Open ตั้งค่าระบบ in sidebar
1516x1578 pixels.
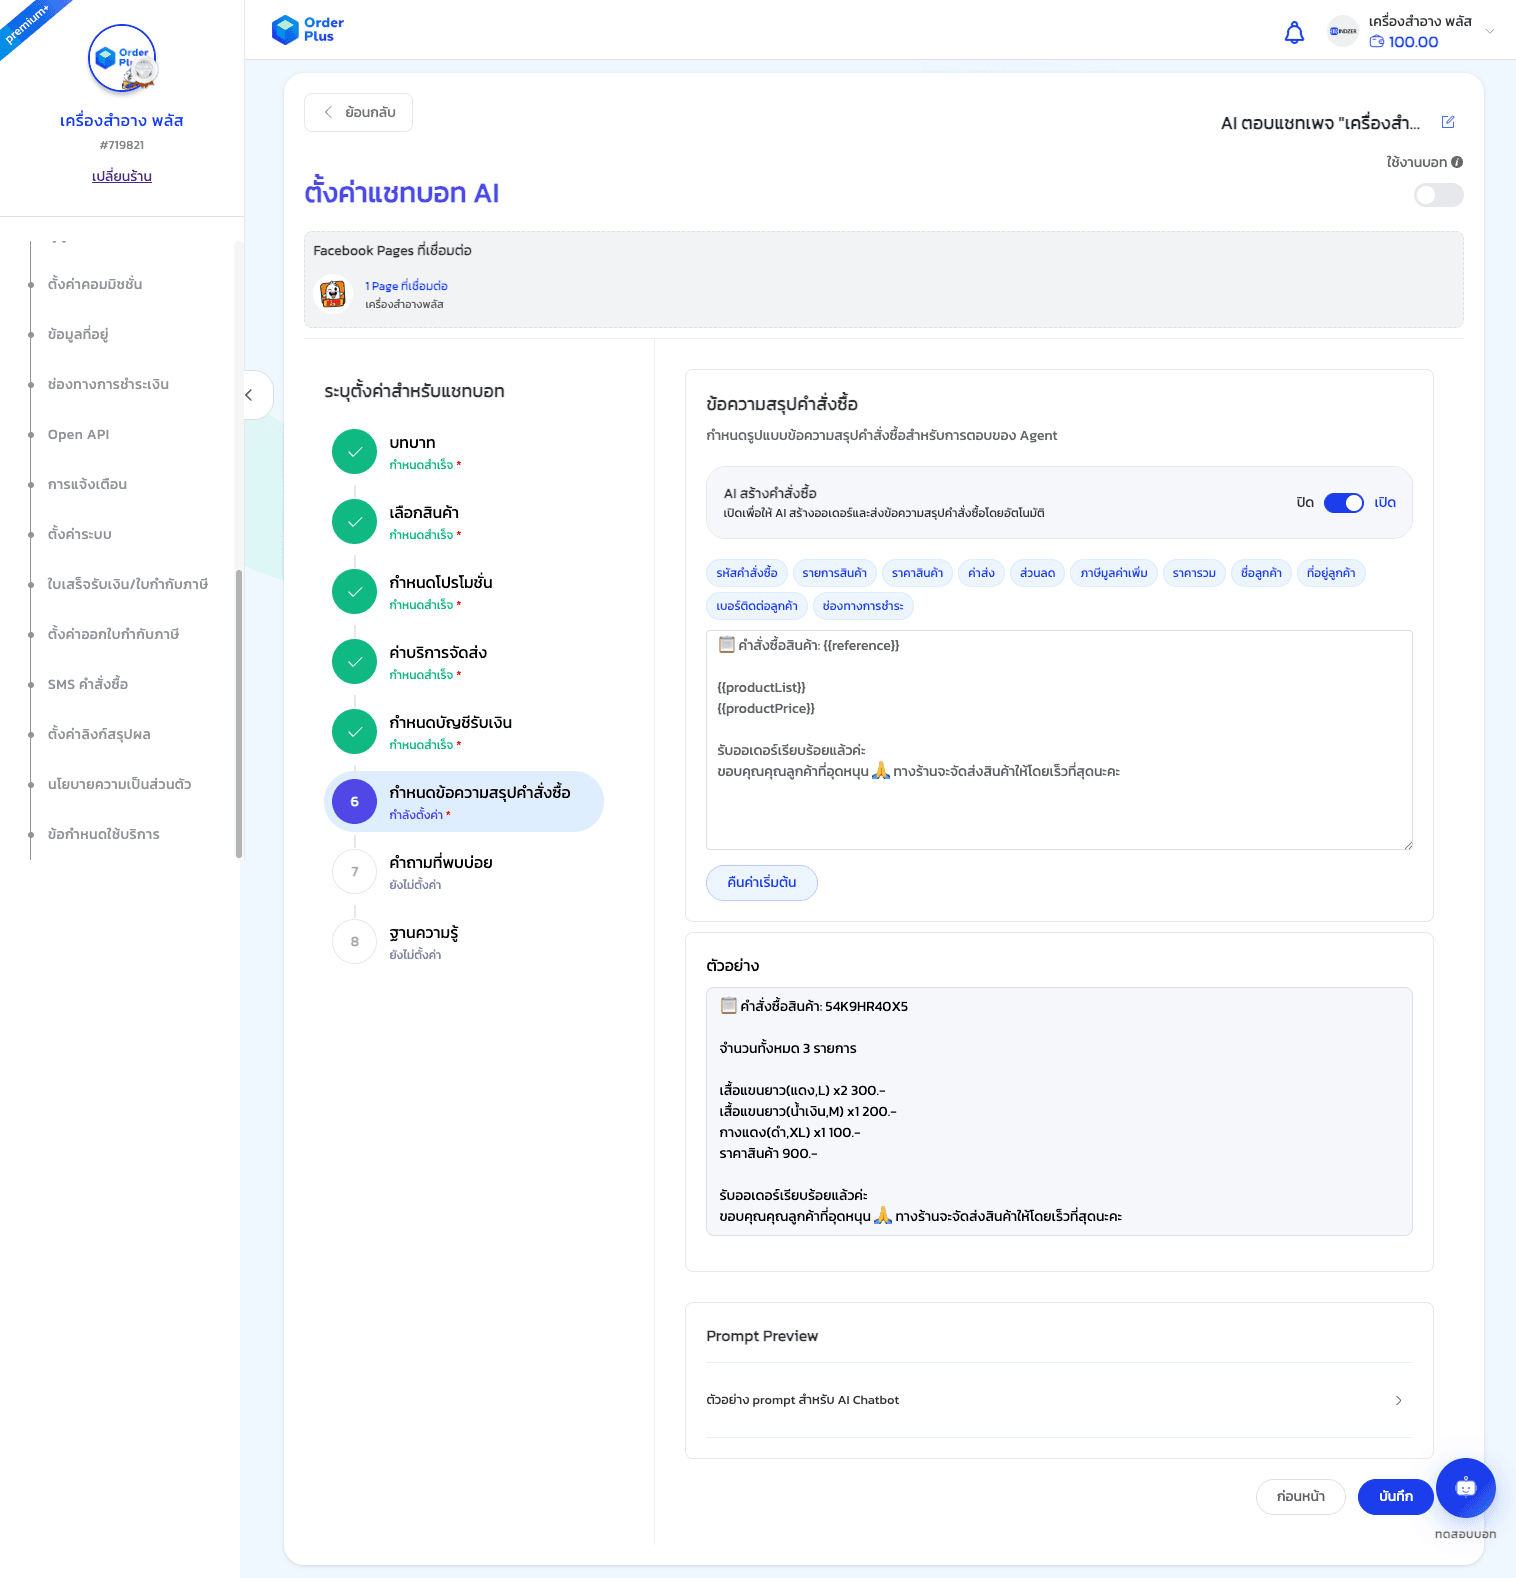pos(80,534)
